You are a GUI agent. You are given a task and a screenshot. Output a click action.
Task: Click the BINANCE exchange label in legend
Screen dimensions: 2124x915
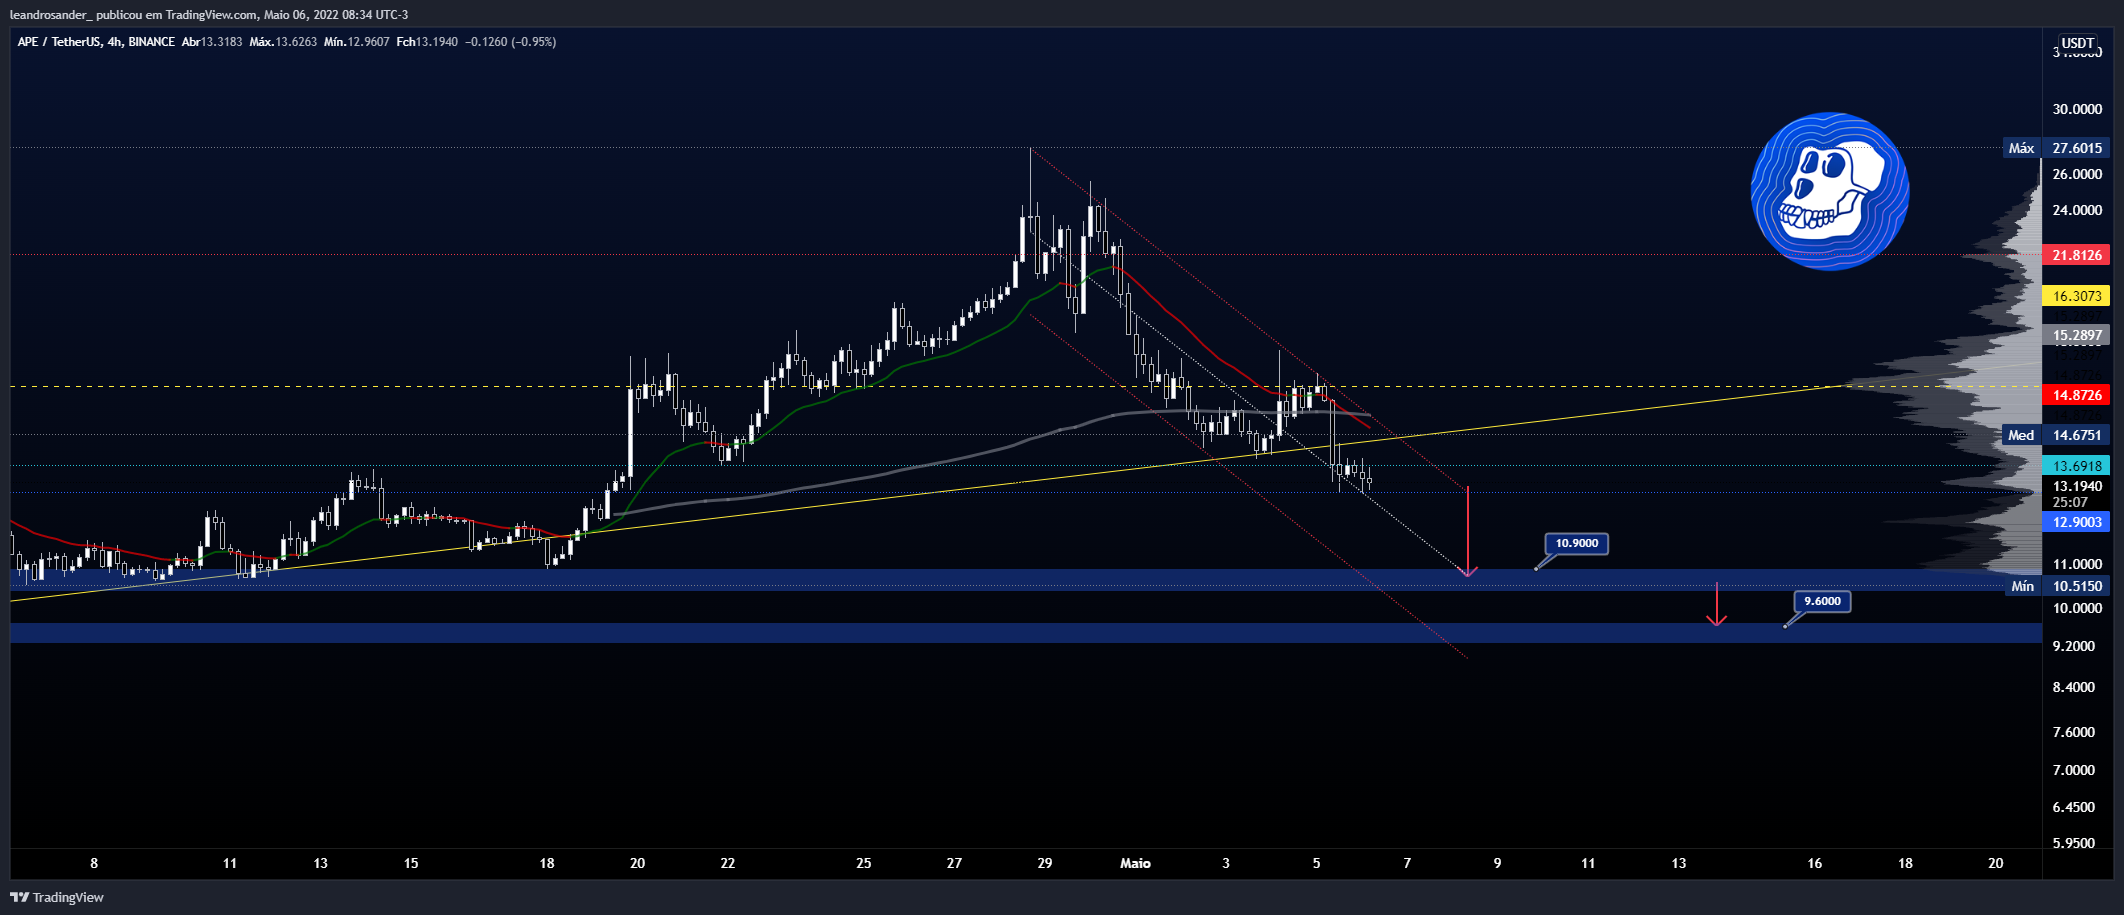[x=152, y=42]
